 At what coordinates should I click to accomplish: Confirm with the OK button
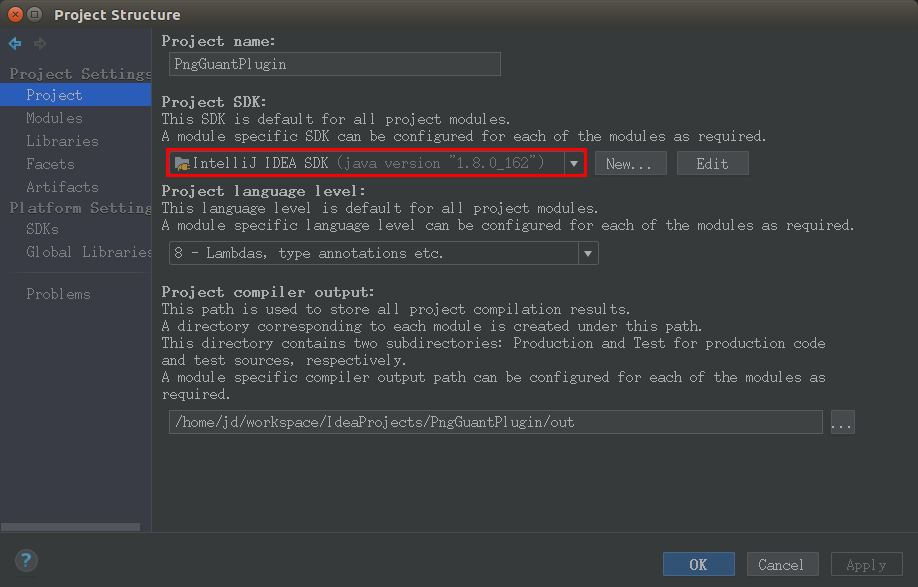click(x=698, y=564)
